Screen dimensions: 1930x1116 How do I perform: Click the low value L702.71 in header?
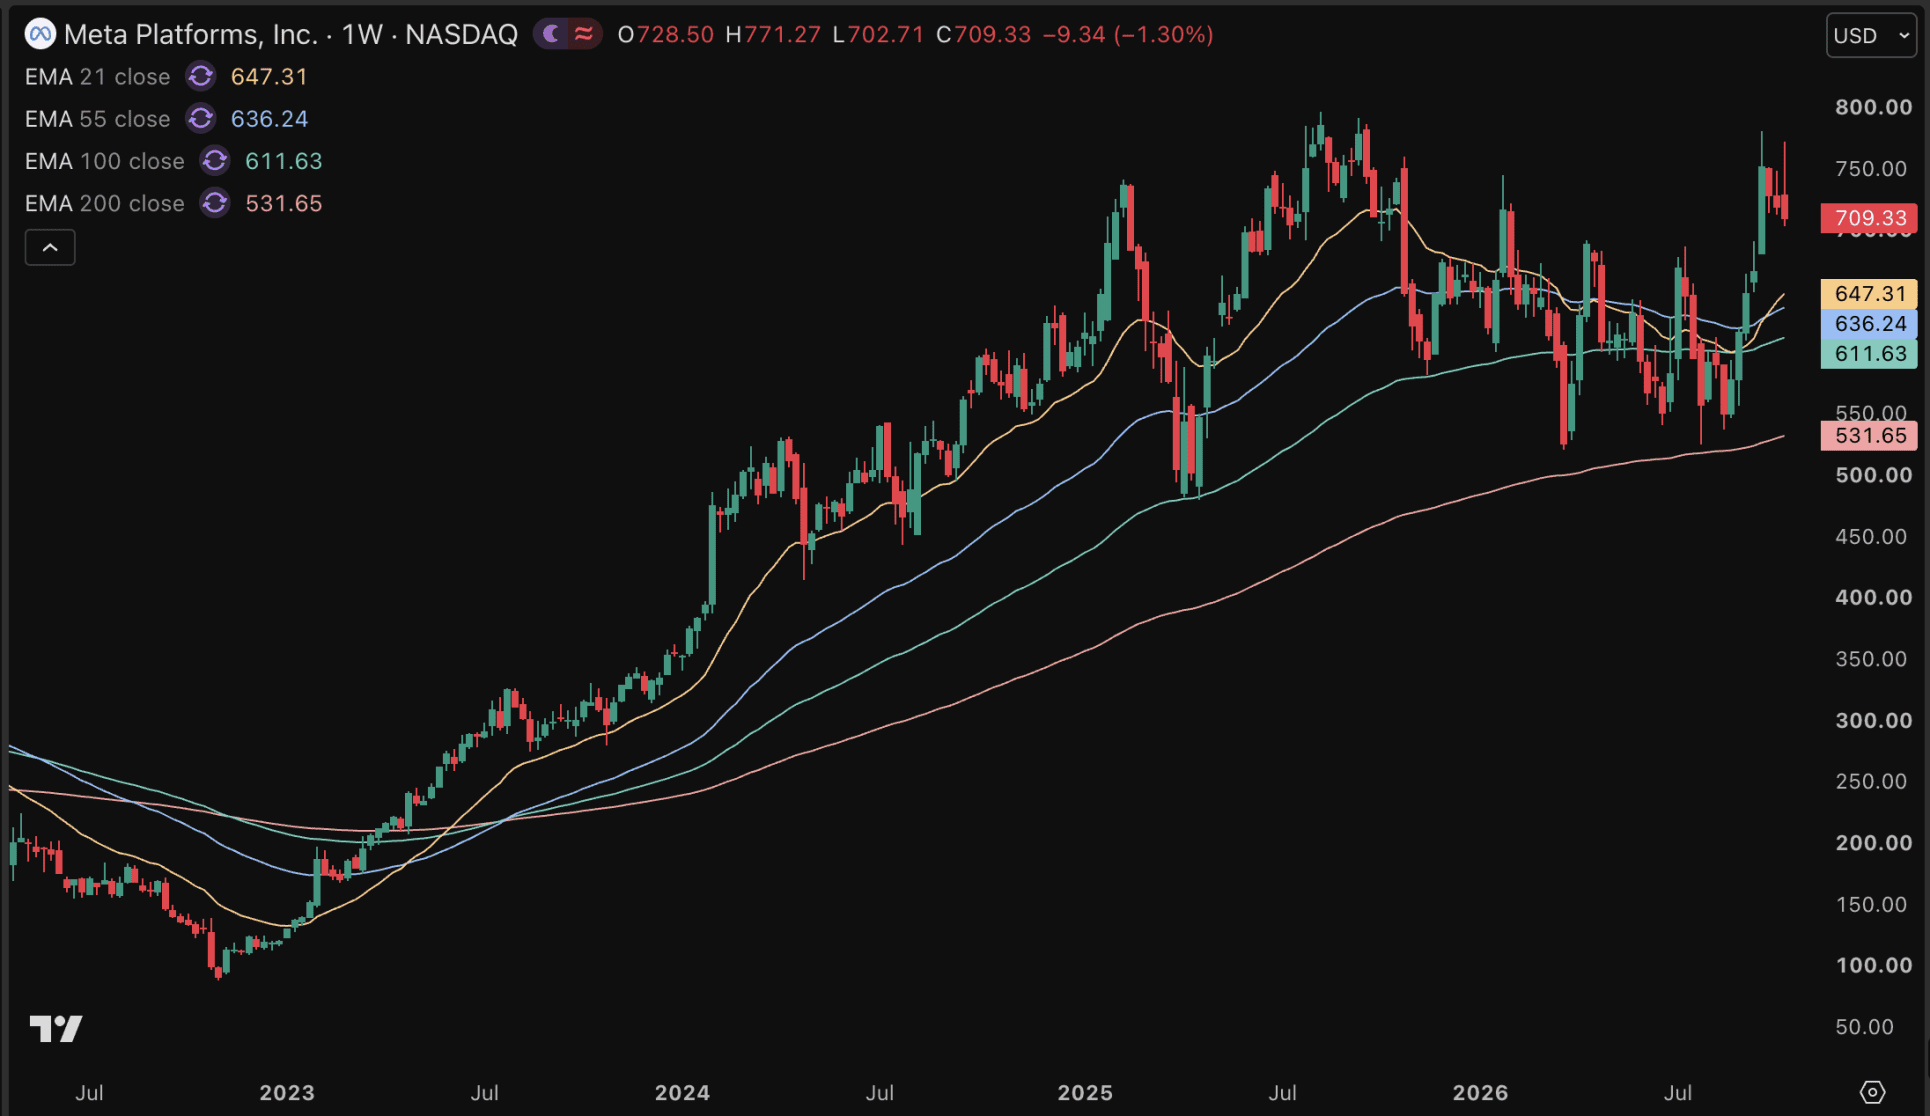(x=878, y=35)
